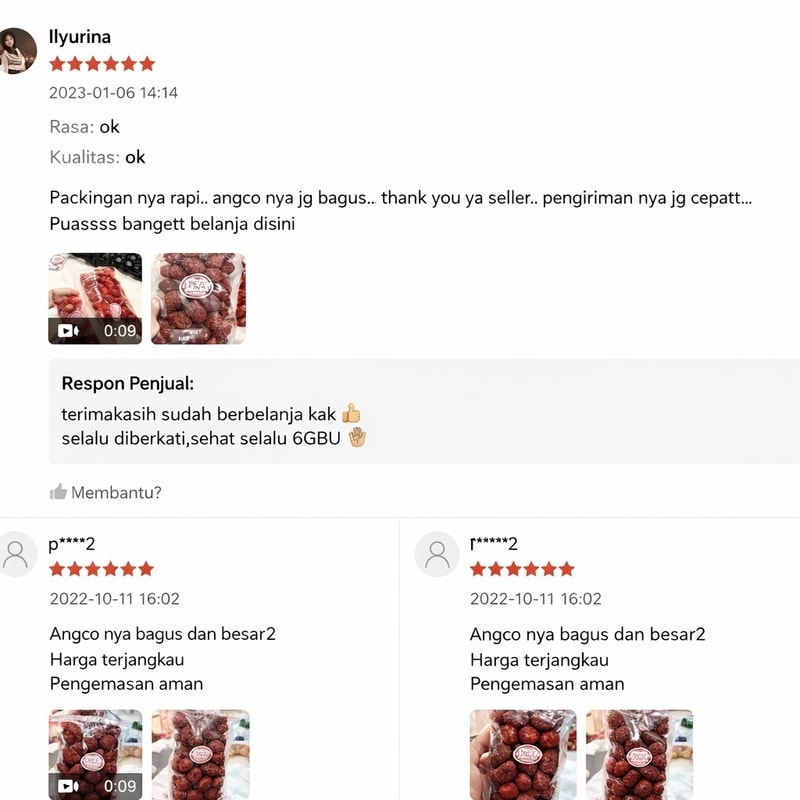This screenshot has width=800, height=800.
Task: Click the video camera icon on Ilyurina's clip
Action: [x=68, y=331]
